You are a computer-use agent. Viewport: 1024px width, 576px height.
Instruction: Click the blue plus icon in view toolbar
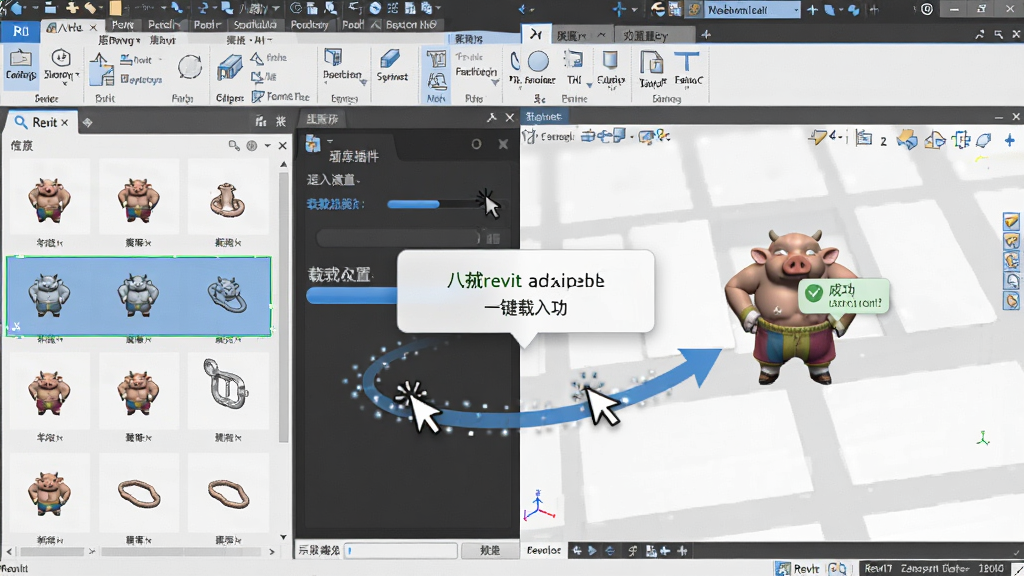click(1010, 140)
